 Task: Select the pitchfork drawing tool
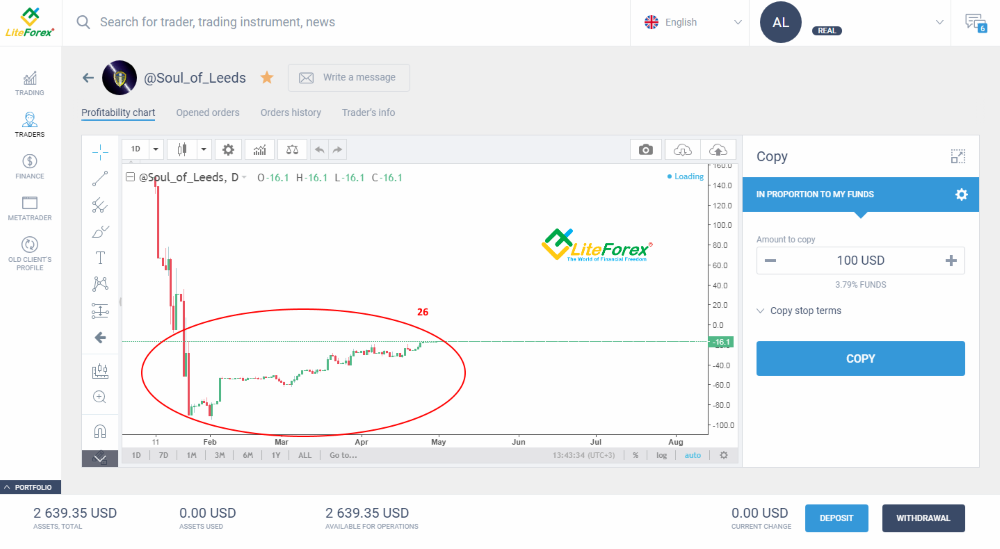(100, 205)
